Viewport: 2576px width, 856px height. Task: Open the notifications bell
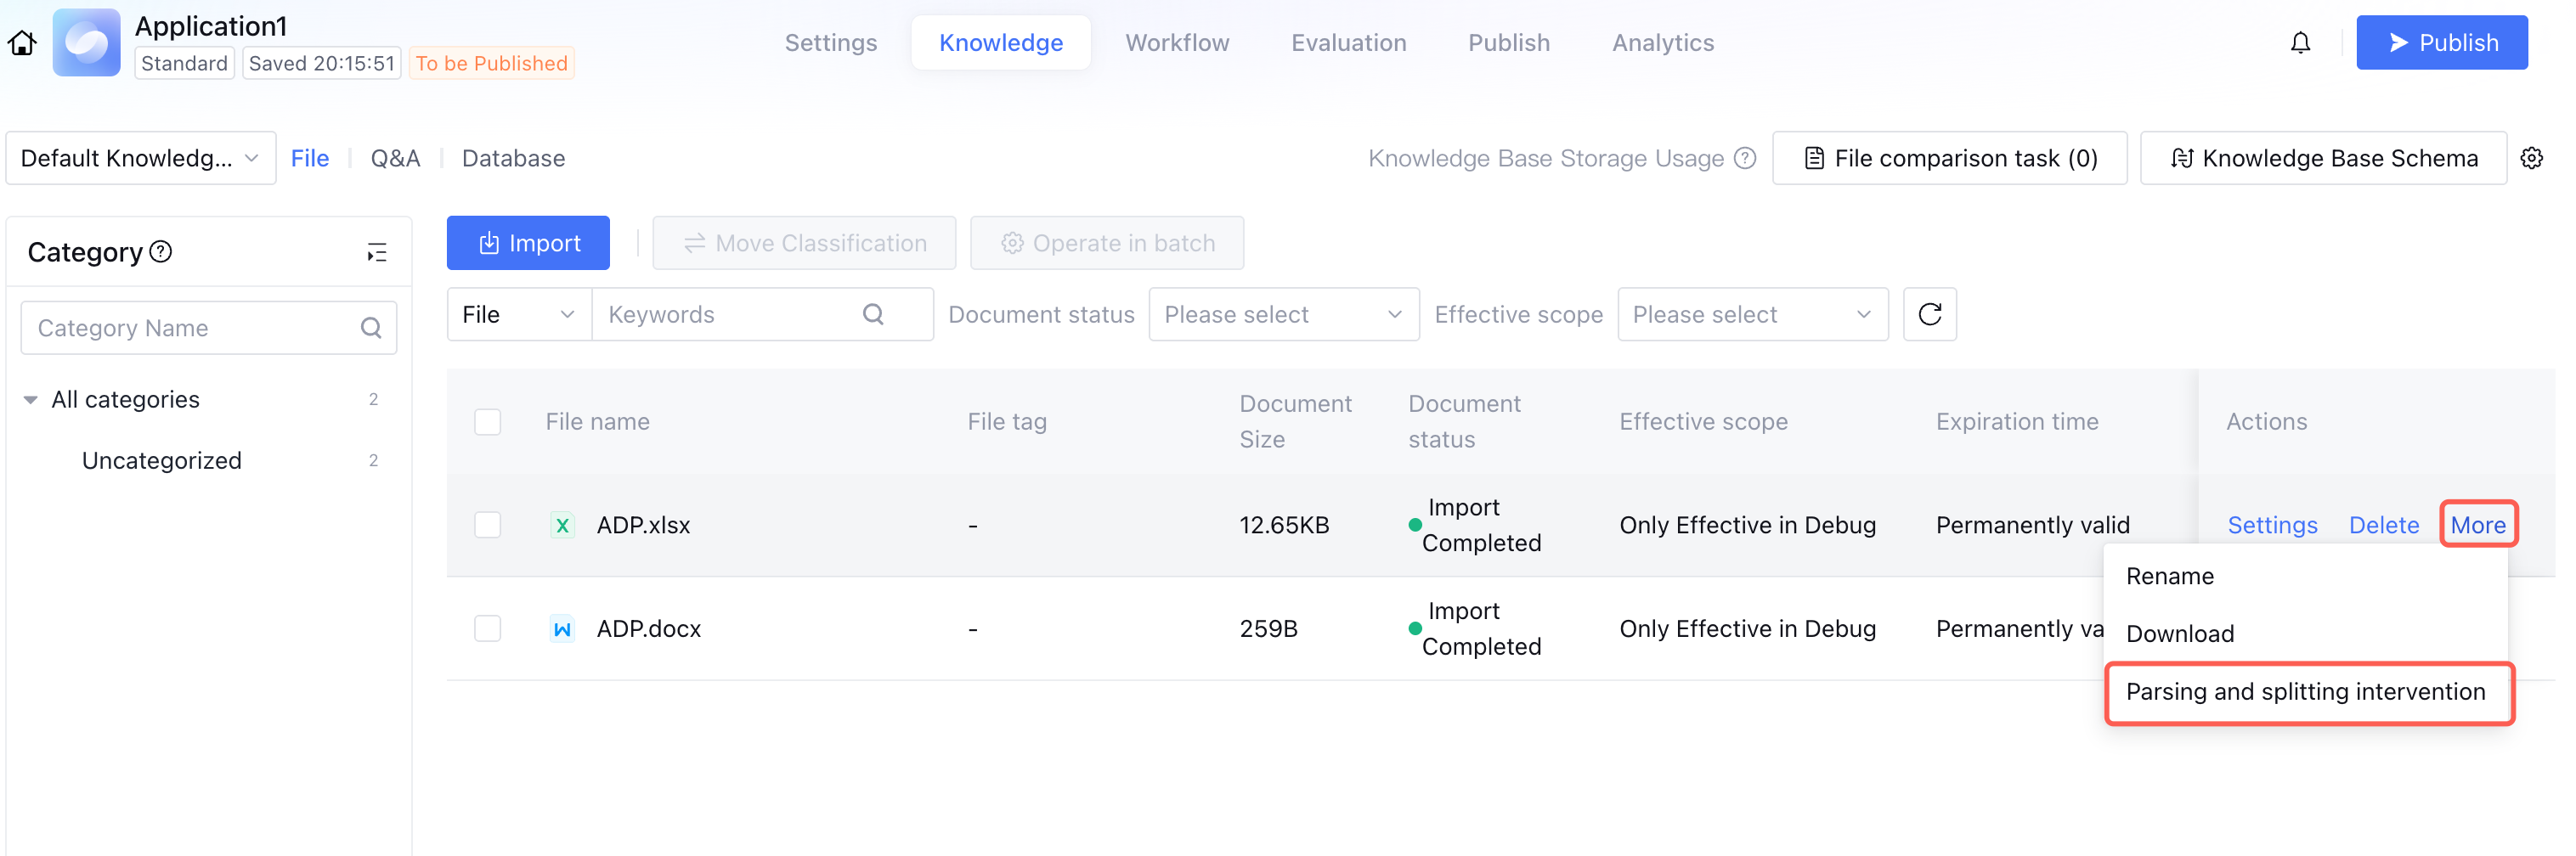(x=2300, y=43)
